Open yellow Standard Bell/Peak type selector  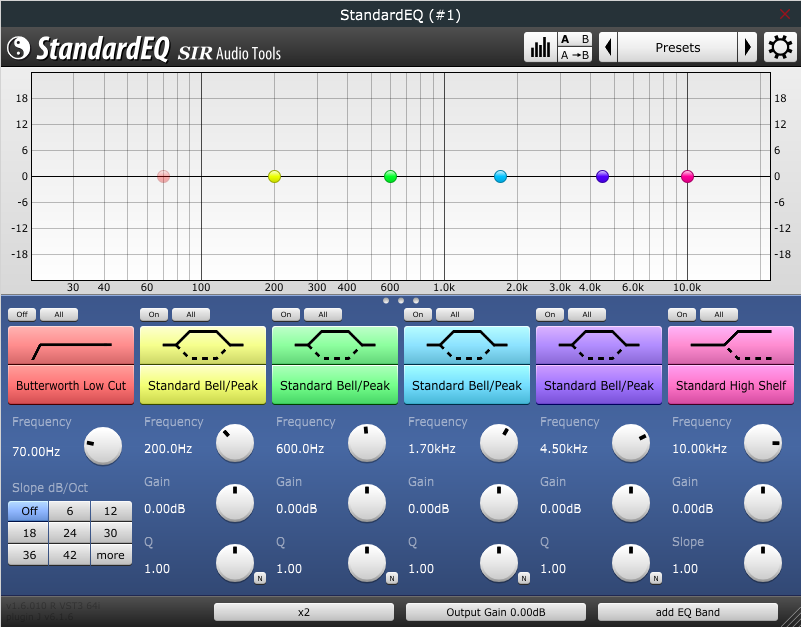tap(203, 385)
